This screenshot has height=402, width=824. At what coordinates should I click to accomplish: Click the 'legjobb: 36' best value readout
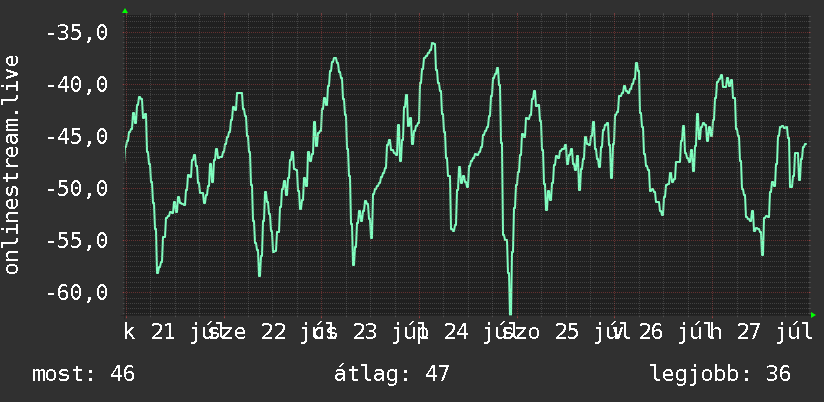tap(720, 374)
